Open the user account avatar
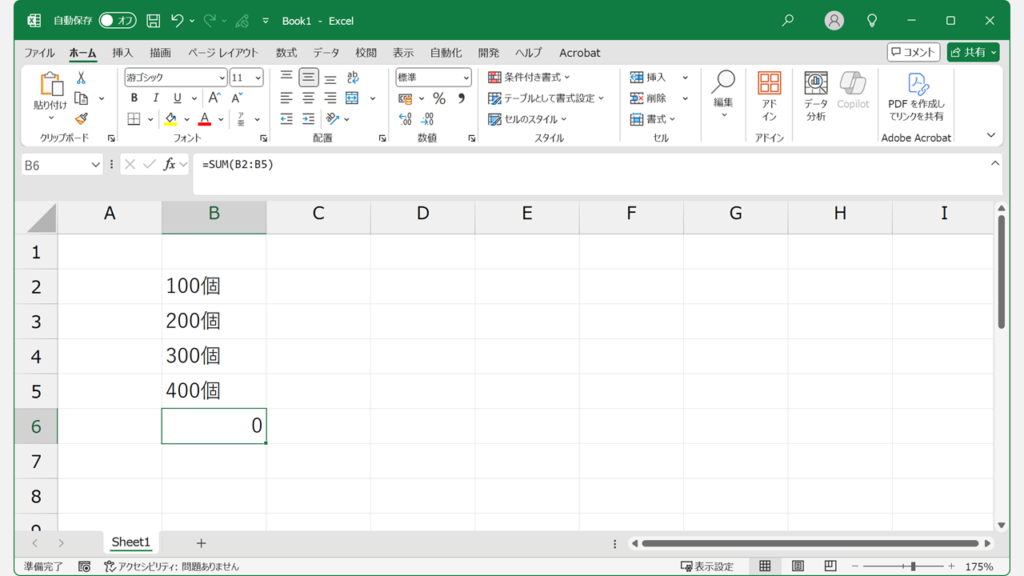 [x=833, y=21]
